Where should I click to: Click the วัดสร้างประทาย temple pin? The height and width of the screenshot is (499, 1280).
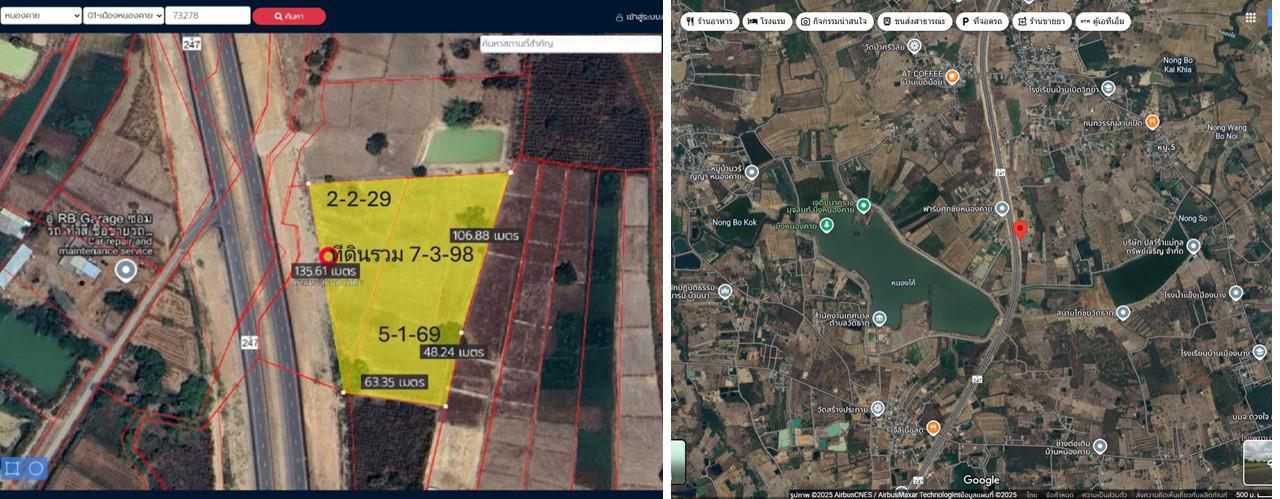coord(877,407)
